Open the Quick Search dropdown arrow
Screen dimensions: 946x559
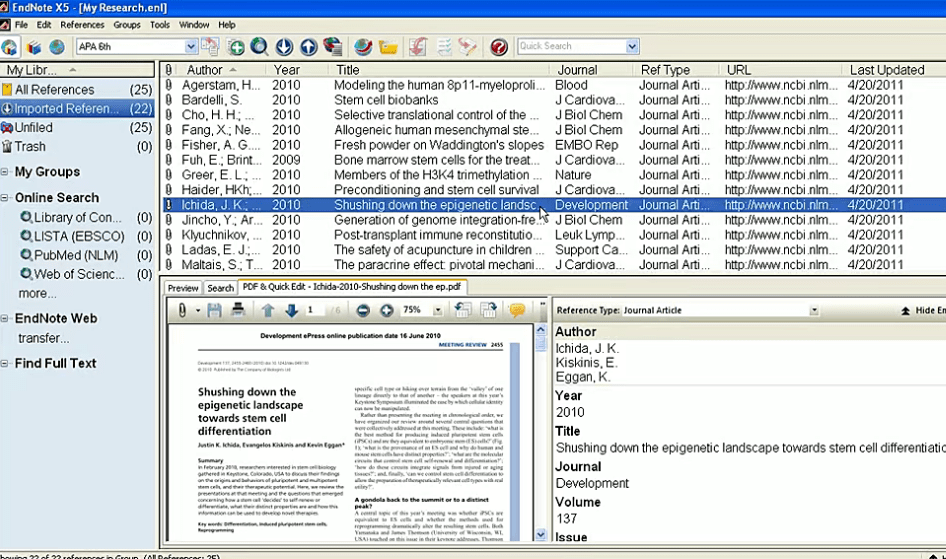tap(632, 46)
